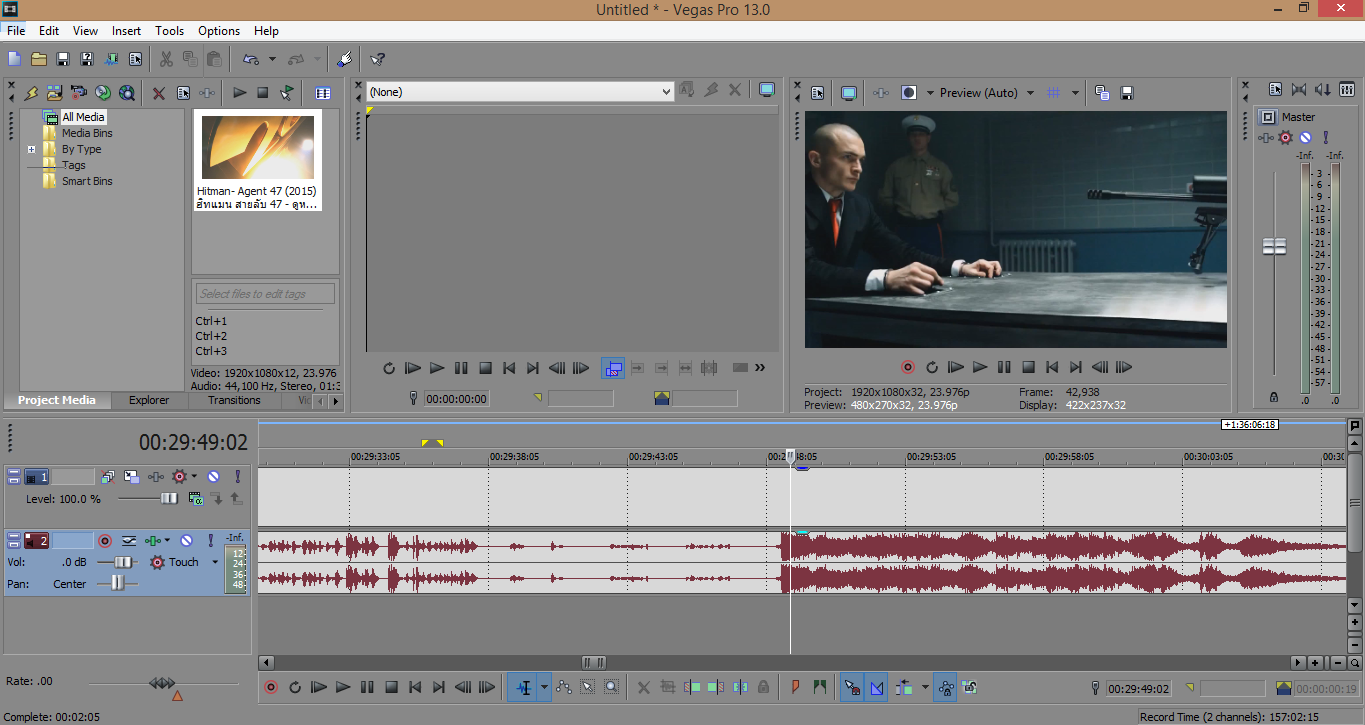Pause playback under the video preview
Viewport: 1365px width, 725px height.
click(1004, 367)
